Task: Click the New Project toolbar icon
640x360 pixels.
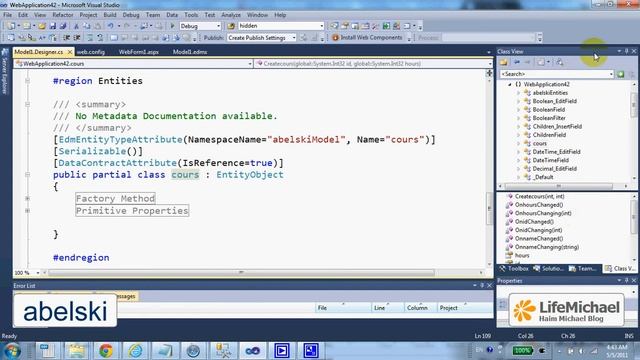Action: click(x=11, y=26)
